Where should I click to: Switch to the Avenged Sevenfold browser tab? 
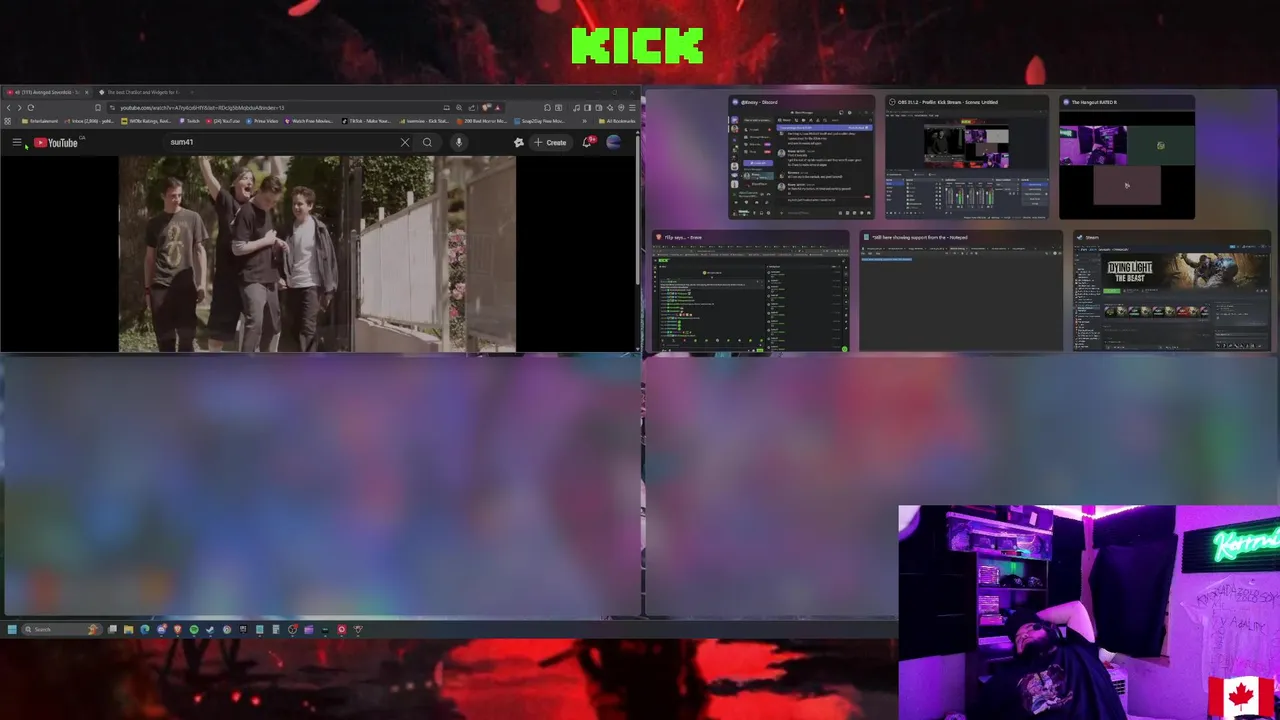(x=45, y=92)
